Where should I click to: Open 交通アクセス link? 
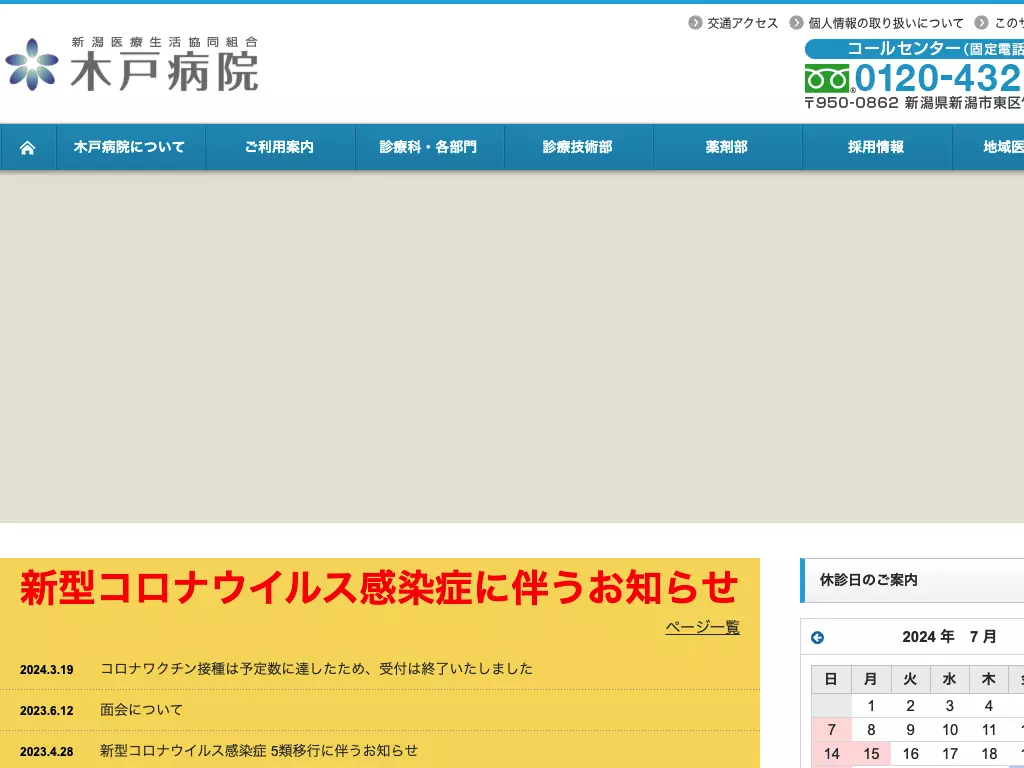[x=743, y=24]
